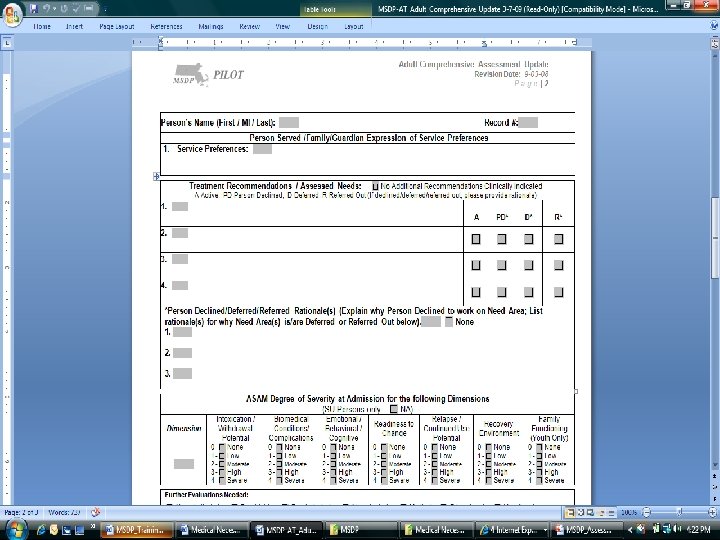Toggle the View Ruler icon above scrollbar
Image resolution: width=720 pixels, height=540 pixels.
pos(714,44)
